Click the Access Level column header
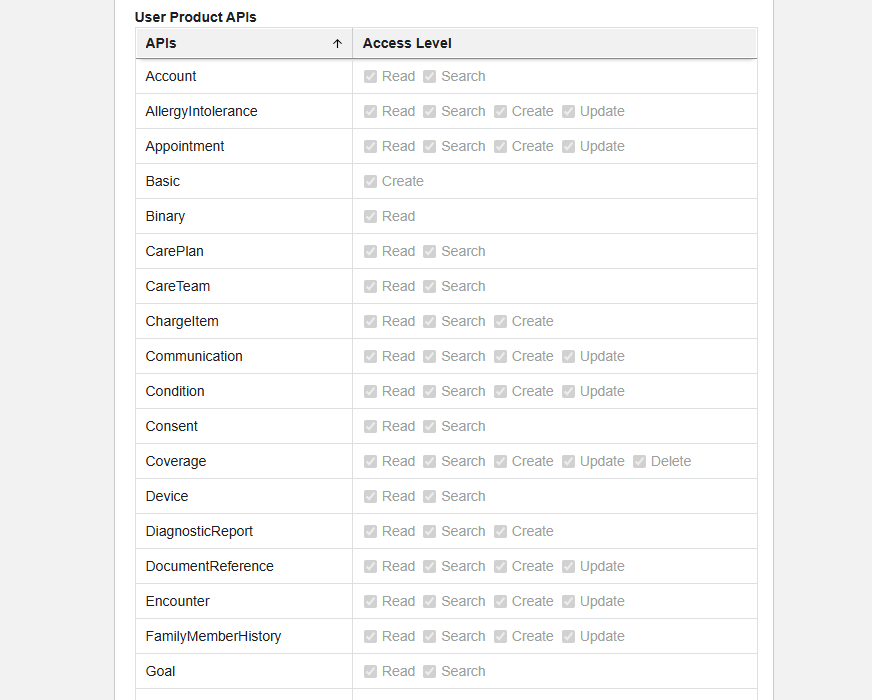This screenshot has height=700, width=872. click(x=407, y=44)
